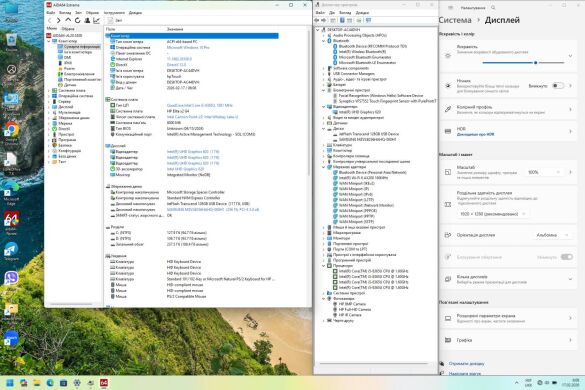Click the Звіт report button in AIDA64 toolbar
585x390 pixels.
click(115, 21)
